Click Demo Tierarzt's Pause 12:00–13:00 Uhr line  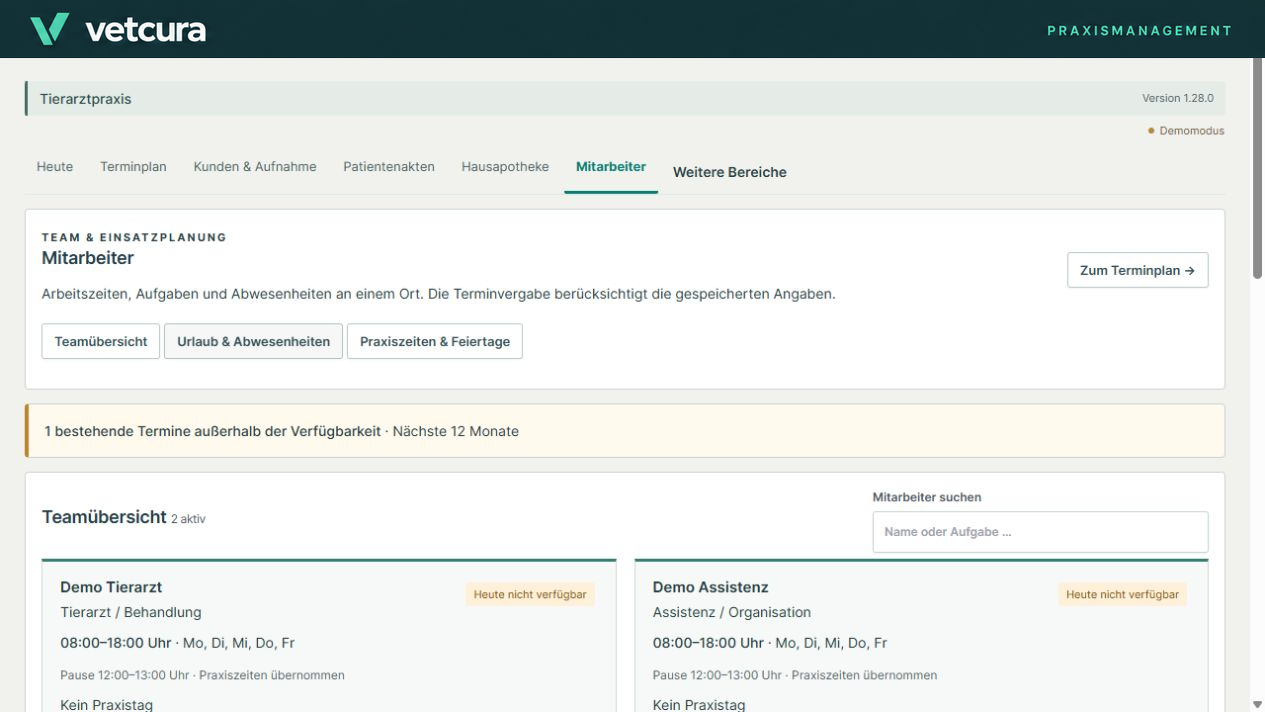[202, 675]
